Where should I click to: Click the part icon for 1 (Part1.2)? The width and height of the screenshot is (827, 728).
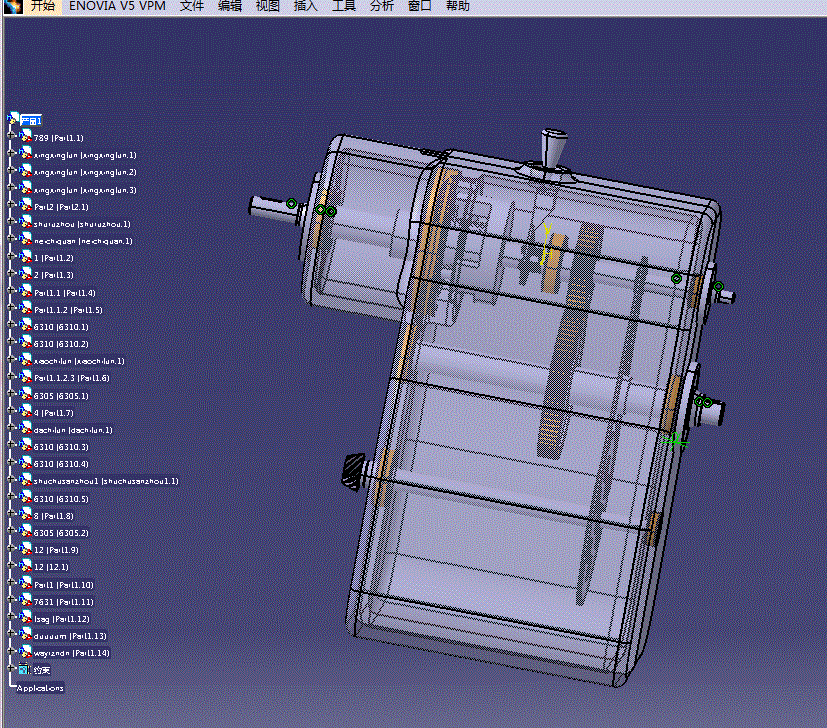tap(25, 257)
